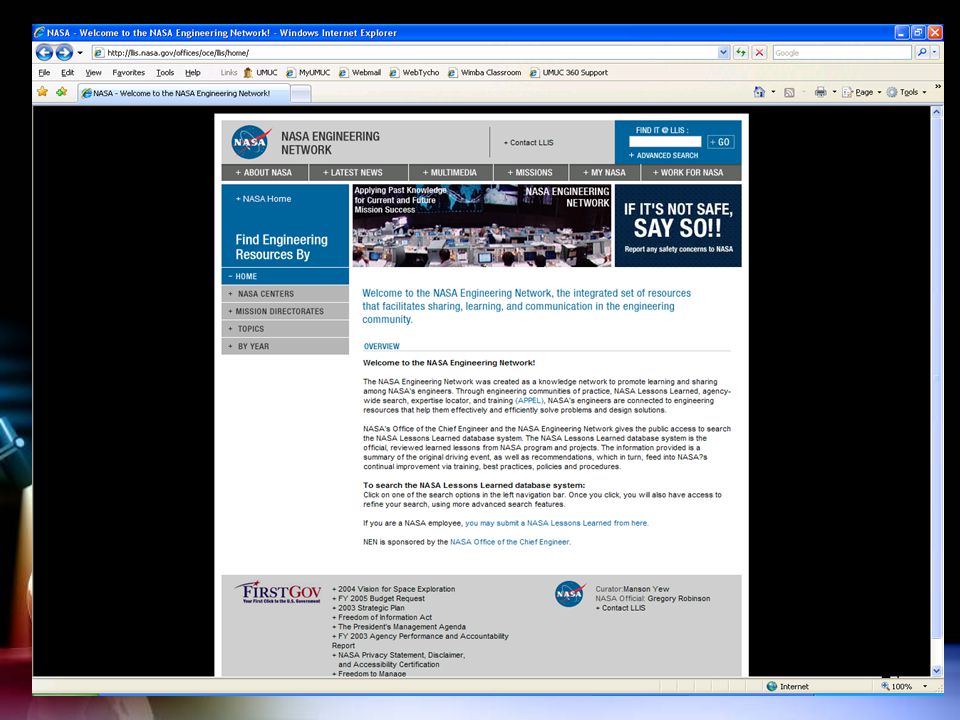
Task: Click the NASA meatball logo in header
Action: (x=251, y=142)
